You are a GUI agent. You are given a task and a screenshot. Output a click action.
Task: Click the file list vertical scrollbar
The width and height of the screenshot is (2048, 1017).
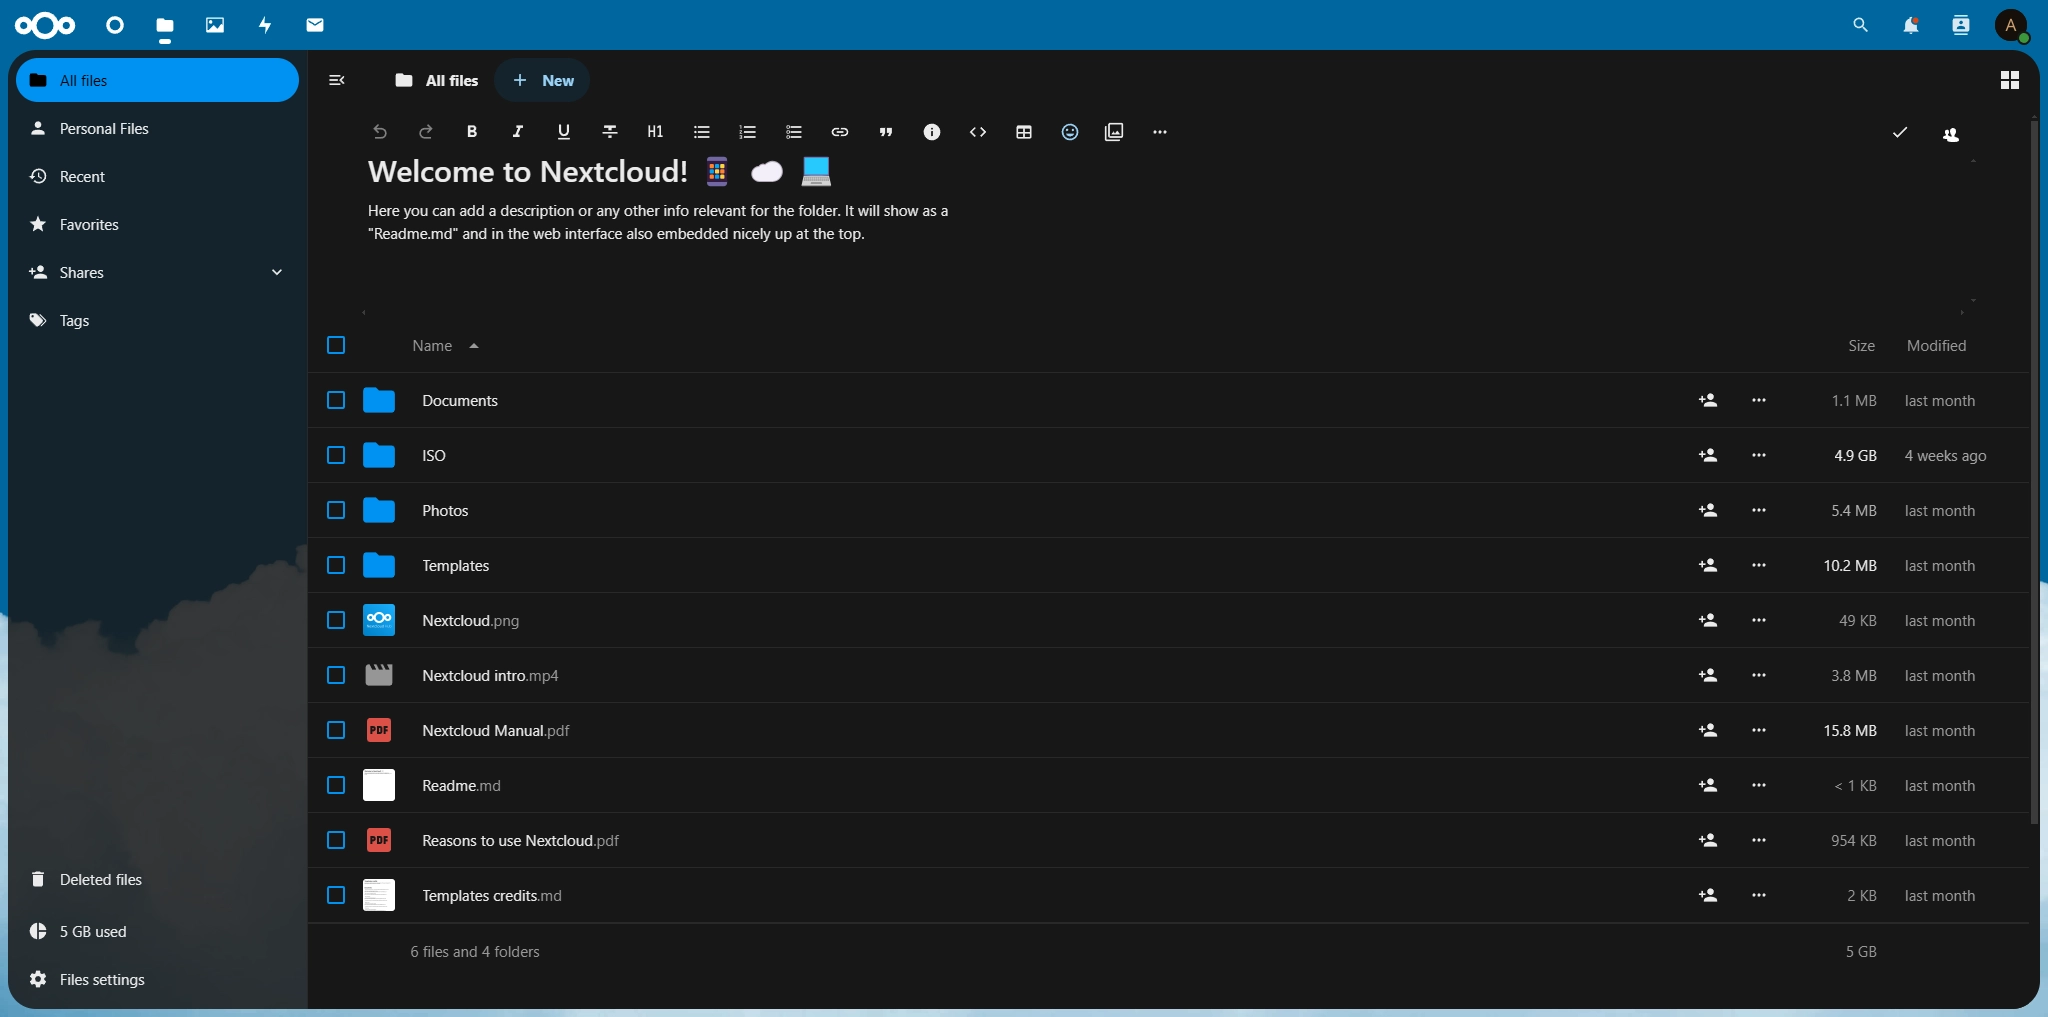tap(2034, 470)
